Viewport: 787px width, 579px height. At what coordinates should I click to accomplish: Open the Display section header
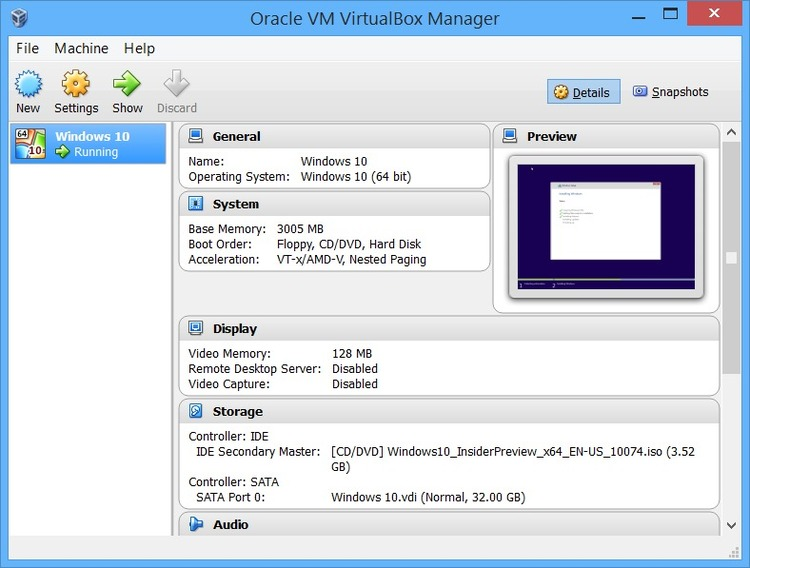449,329
